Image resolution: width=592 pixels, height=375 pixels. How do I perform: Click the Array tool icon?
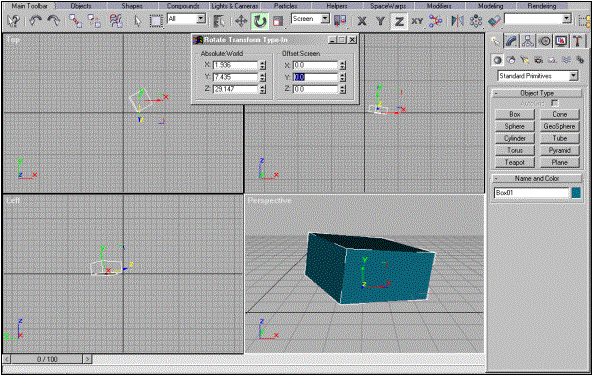(x=476, y=21)
